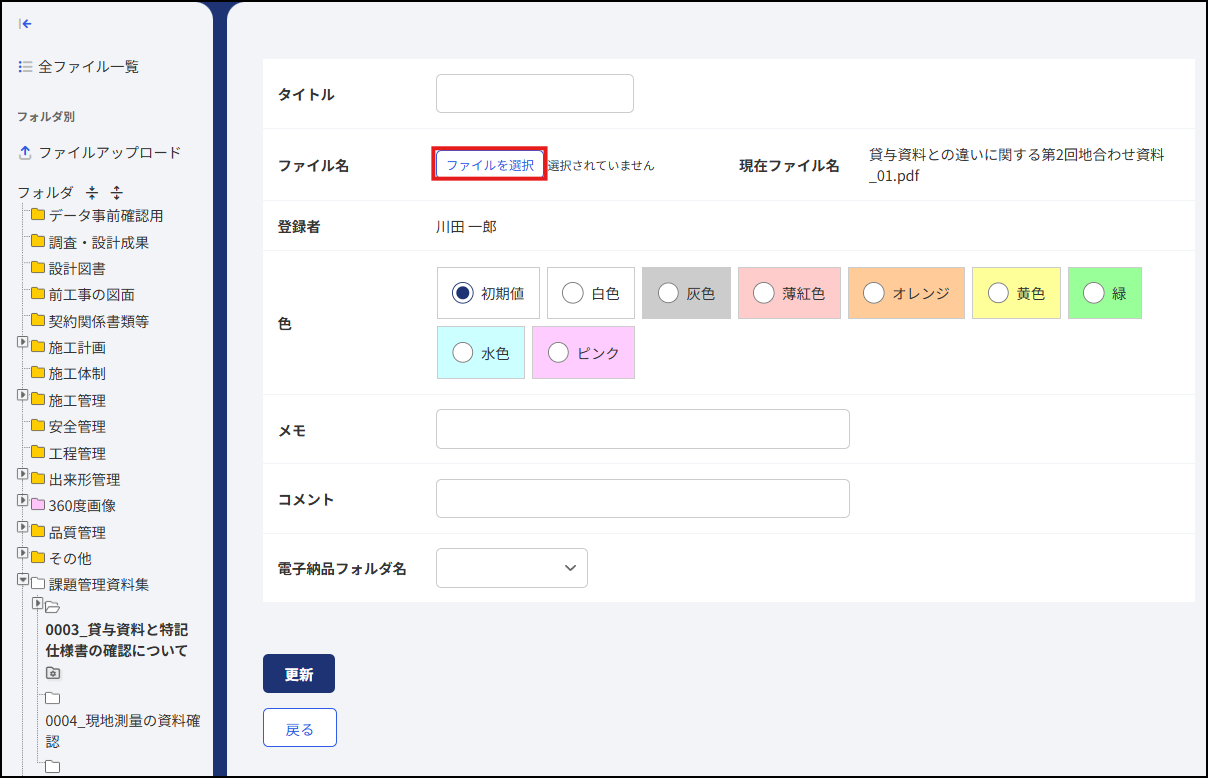Click the 工程管理 folder icon
The image size is (1208, 778).
pos(38,452)
